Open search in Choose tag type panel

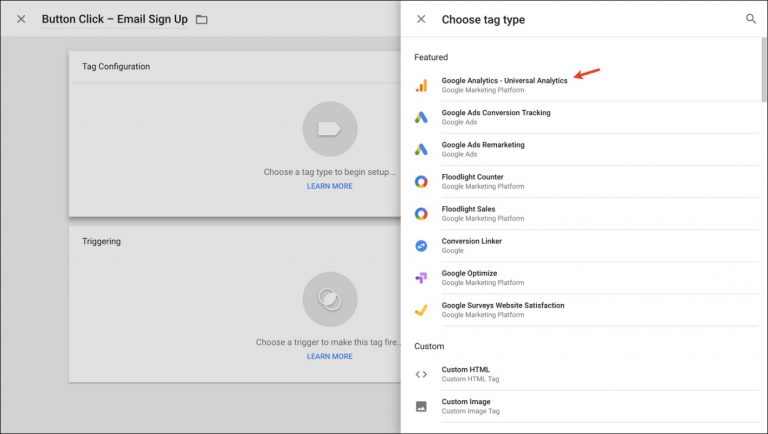pos(751,19)
